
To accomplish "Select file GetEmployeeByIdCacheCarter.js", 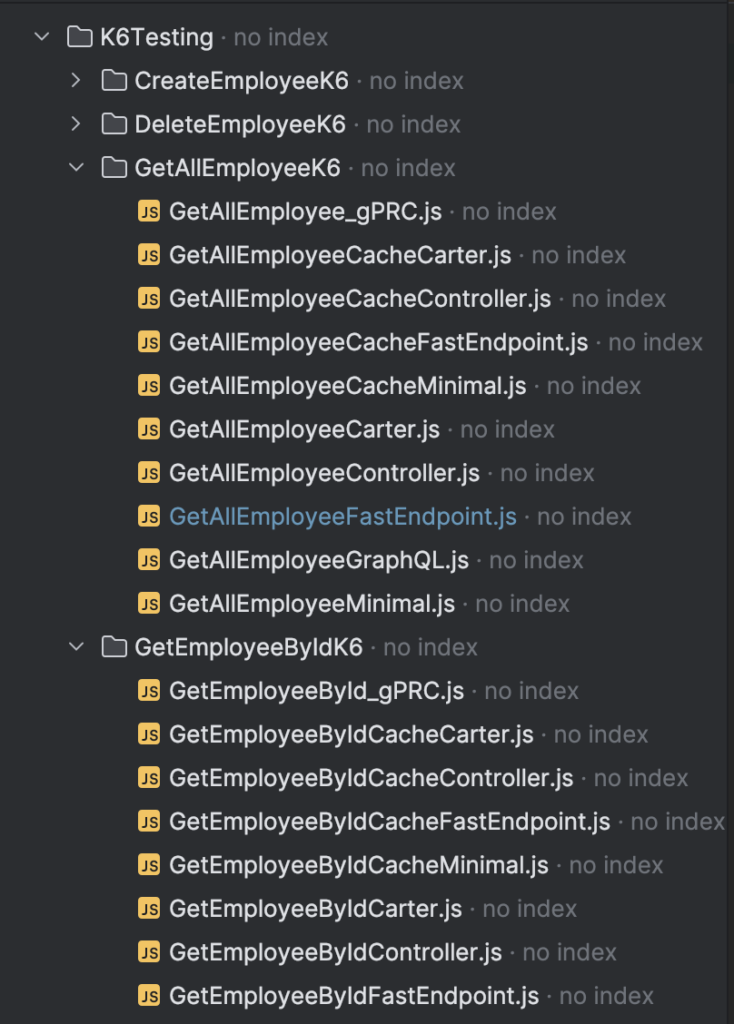I will (x=351, y=735).
